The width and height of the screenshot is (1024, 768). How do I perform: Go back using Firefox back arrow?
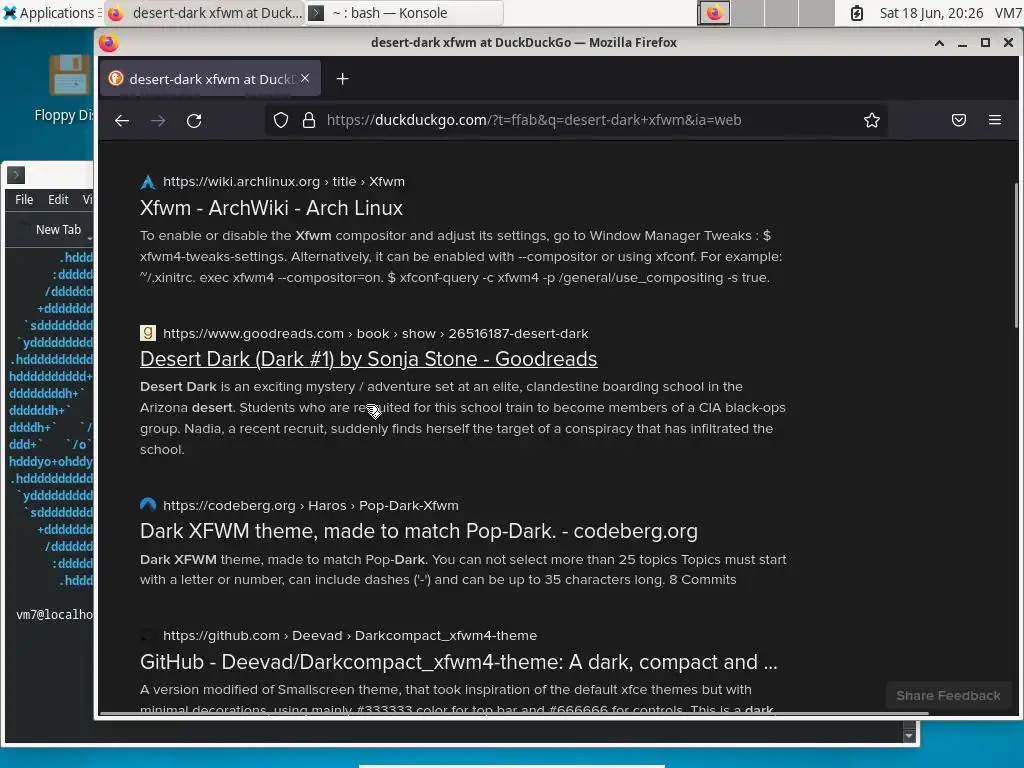pyautogui.click(x=122, y=121)
